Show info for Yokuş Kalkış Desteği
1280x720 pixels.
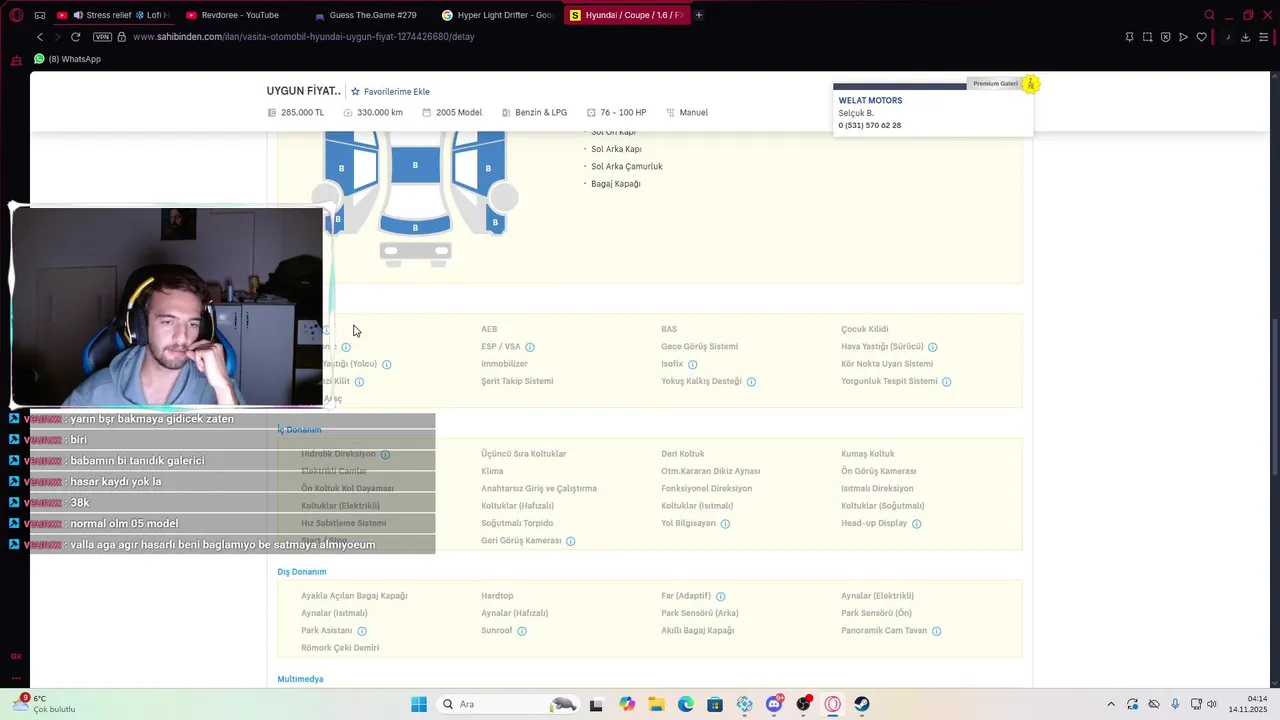(751, 382)
